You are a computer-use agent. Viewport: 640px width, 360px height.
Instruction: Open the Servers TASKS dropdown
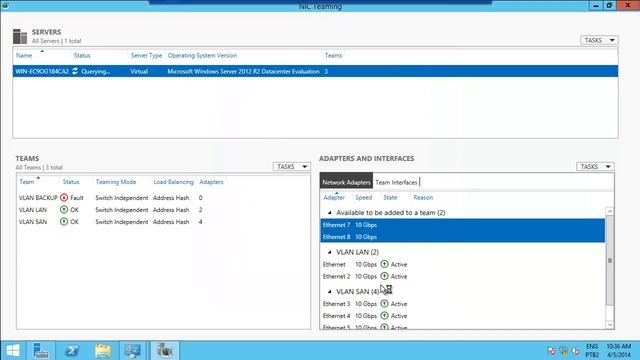[x=599, y=40]
